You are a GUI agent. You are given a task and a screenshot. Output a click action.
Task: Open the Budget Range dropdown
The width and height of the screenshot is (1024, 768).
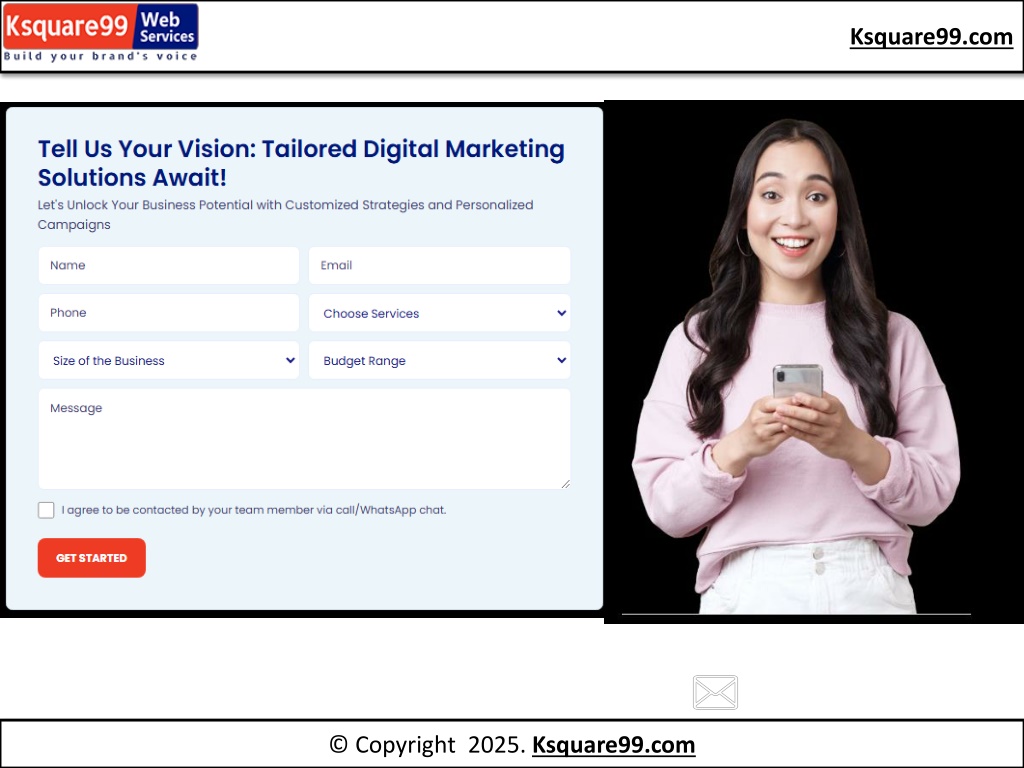pos(440,360)
